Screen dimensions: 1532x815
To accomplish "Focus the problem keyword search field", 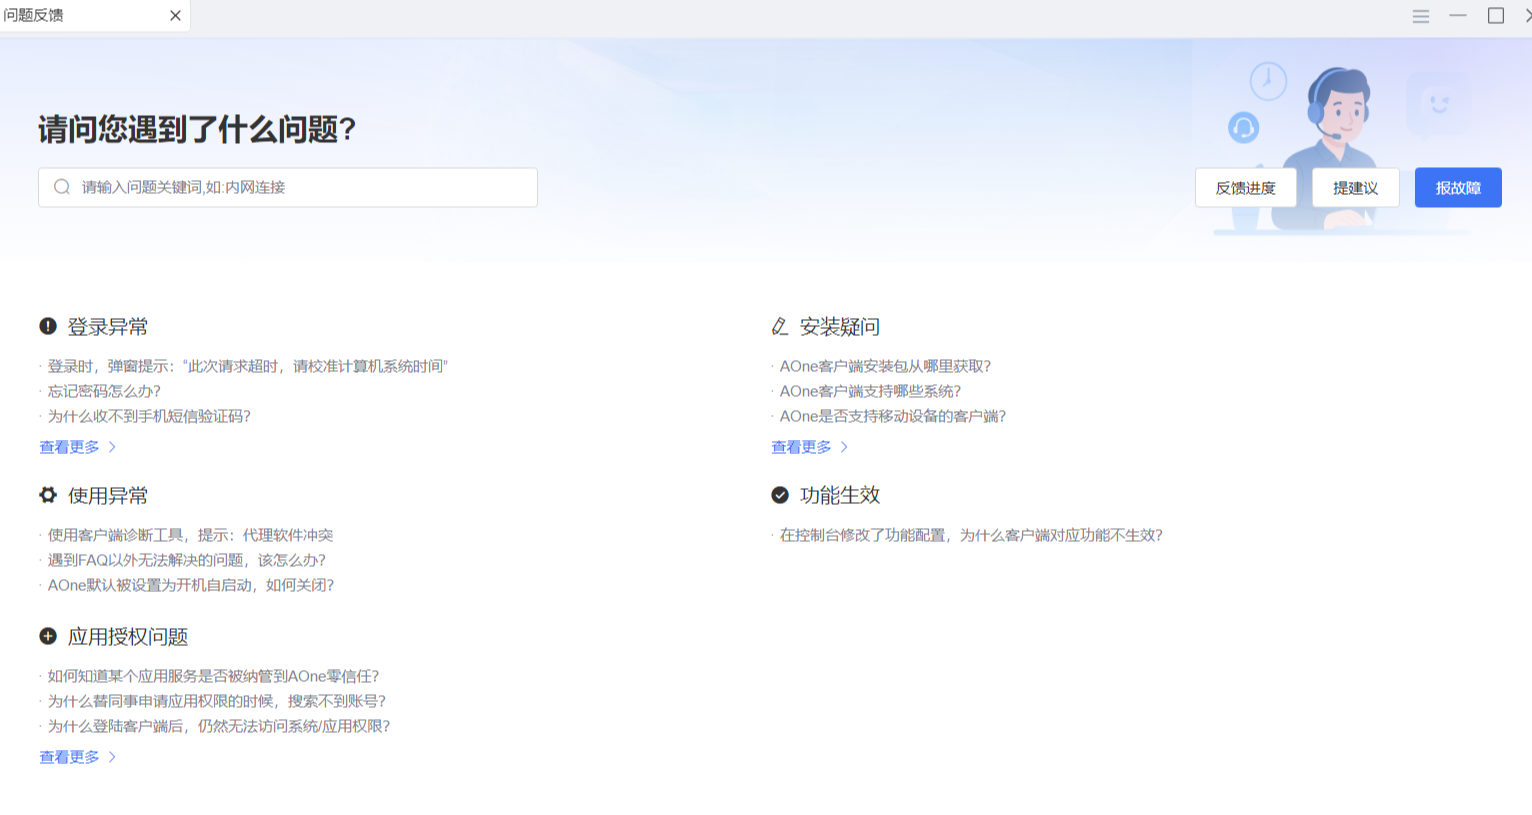I will tap(288, 187).
